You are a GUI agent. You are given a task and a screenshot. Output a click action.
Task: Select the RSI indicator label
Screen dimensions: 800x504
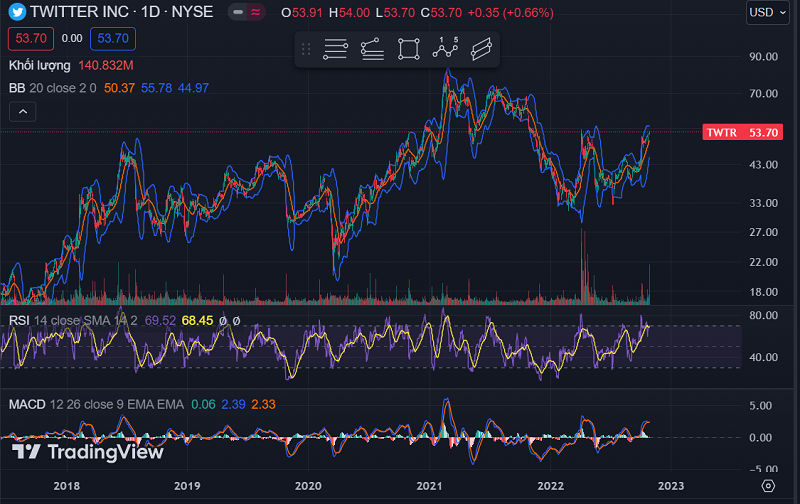click(x=19, y=320)
